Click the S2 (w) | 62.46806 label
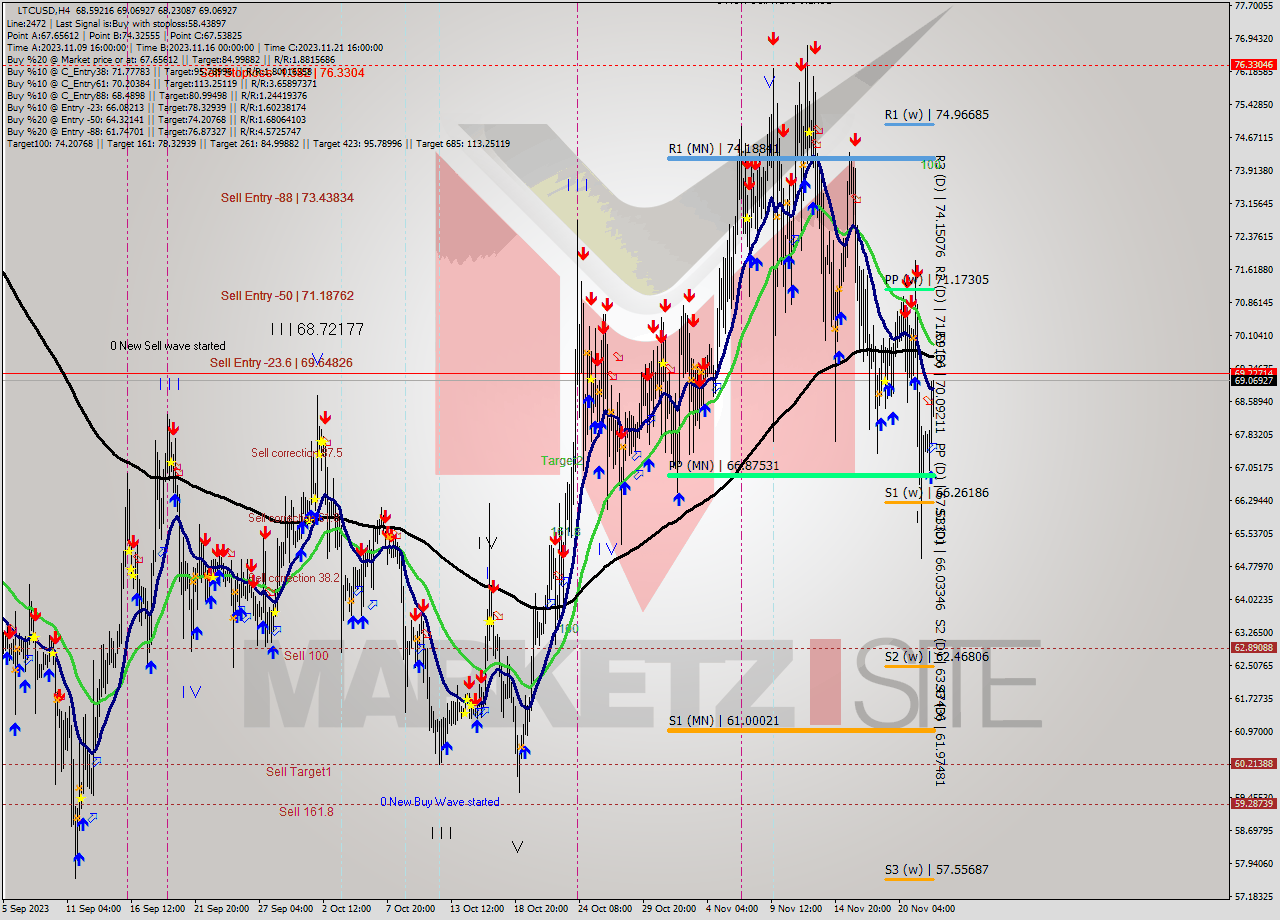1280x920 pixels. coord(937,657)
